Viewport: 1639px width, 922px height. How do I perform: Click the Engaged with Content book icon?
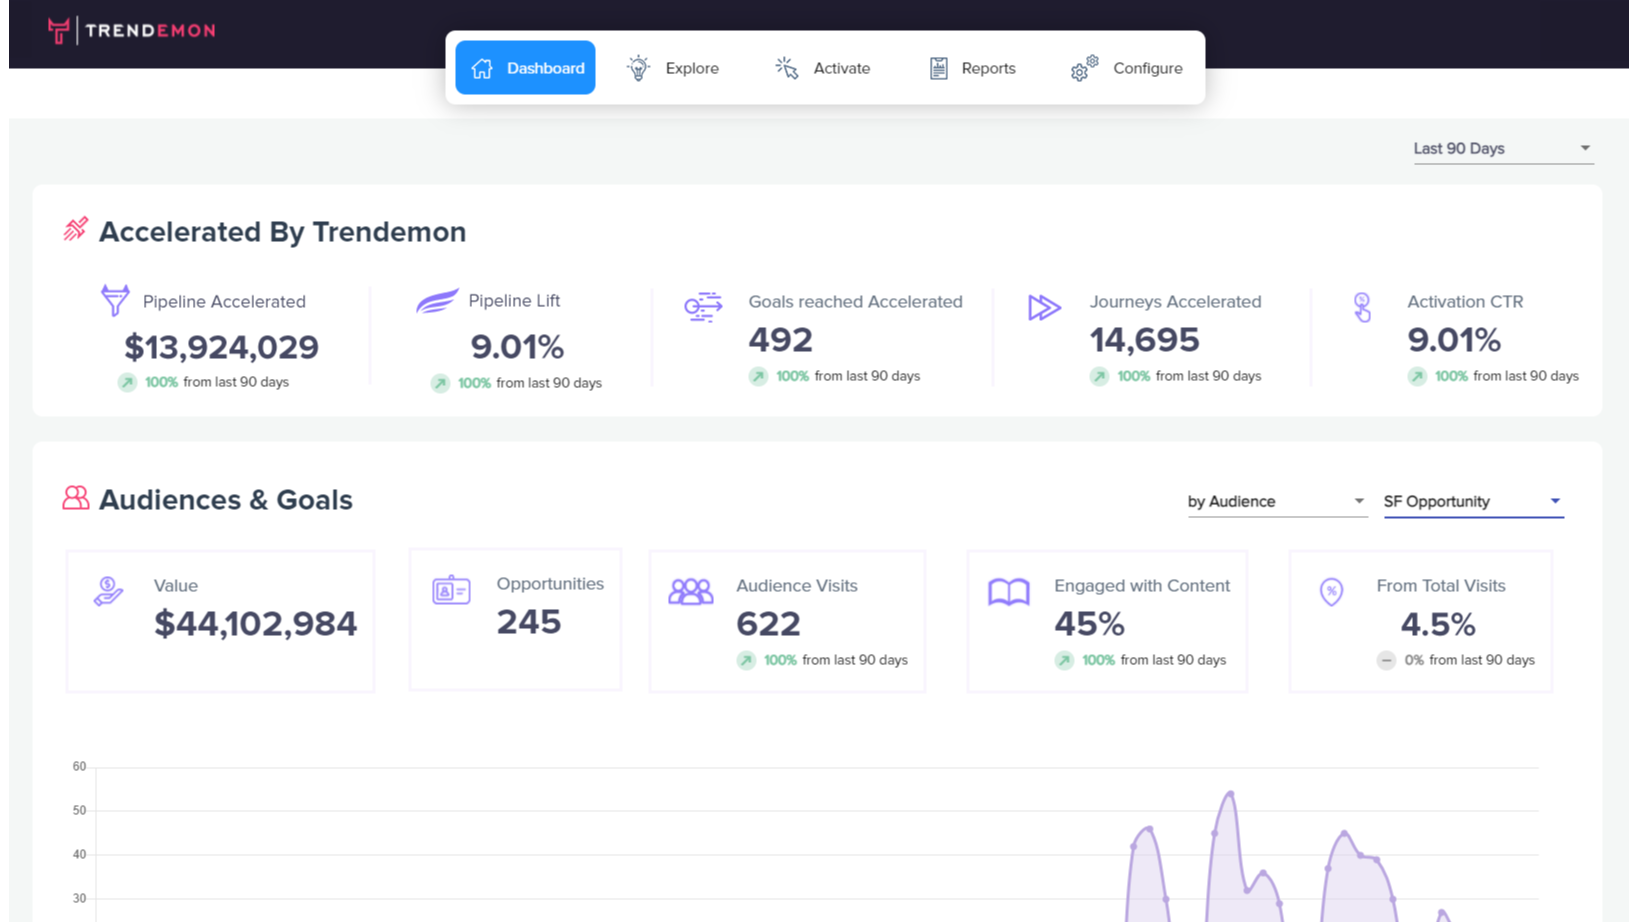click(x=1008, y=592)
